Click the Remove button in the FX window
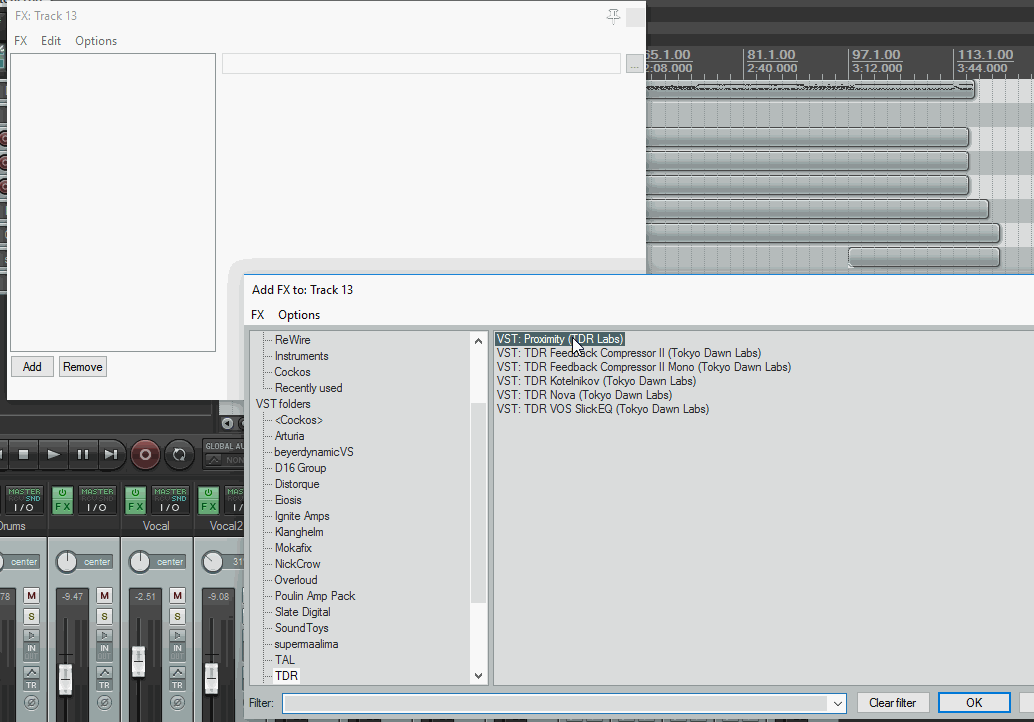The height and width of the screenshot is (722, 1034). (x=82, y=367)
